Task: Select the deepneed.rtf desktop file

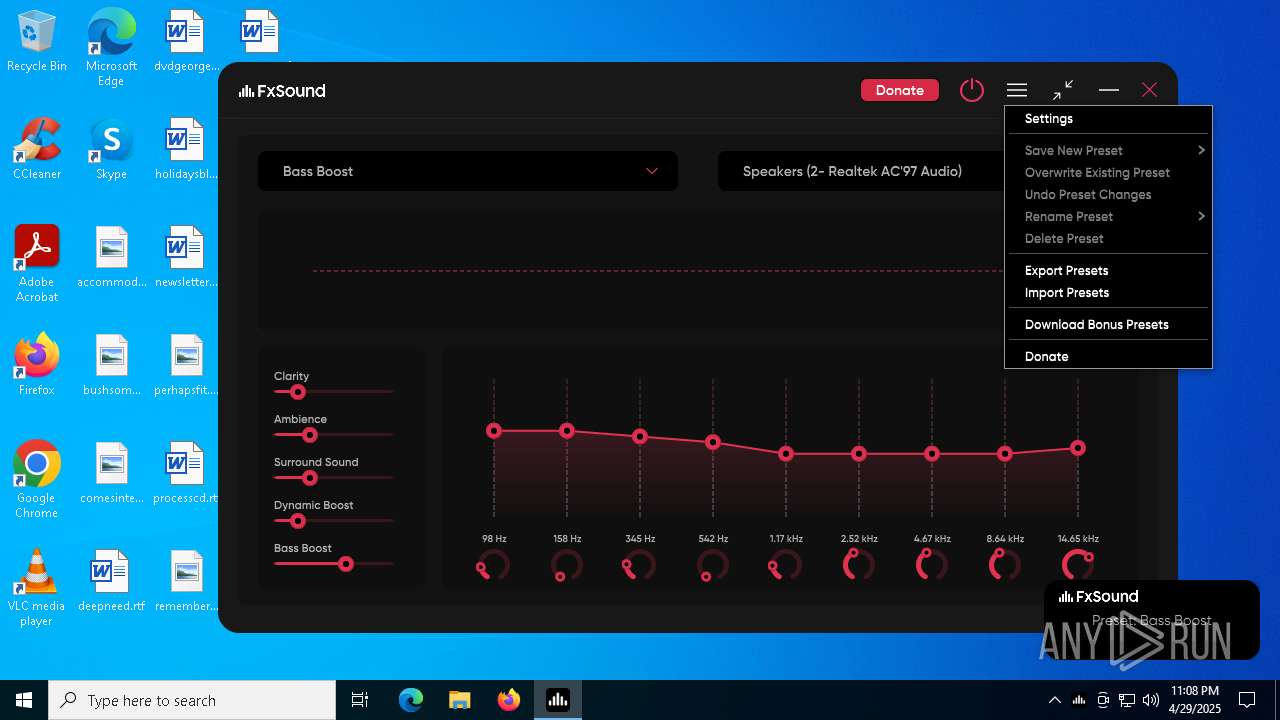Action: point(111,581)
